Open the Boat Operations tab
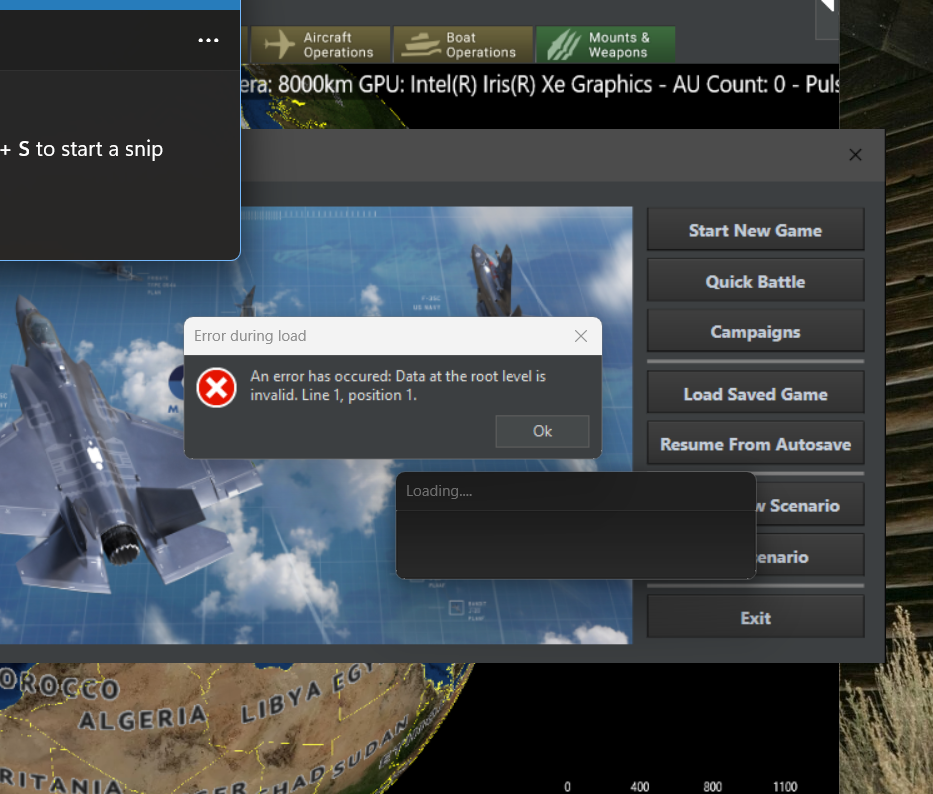 click(463, 45)
